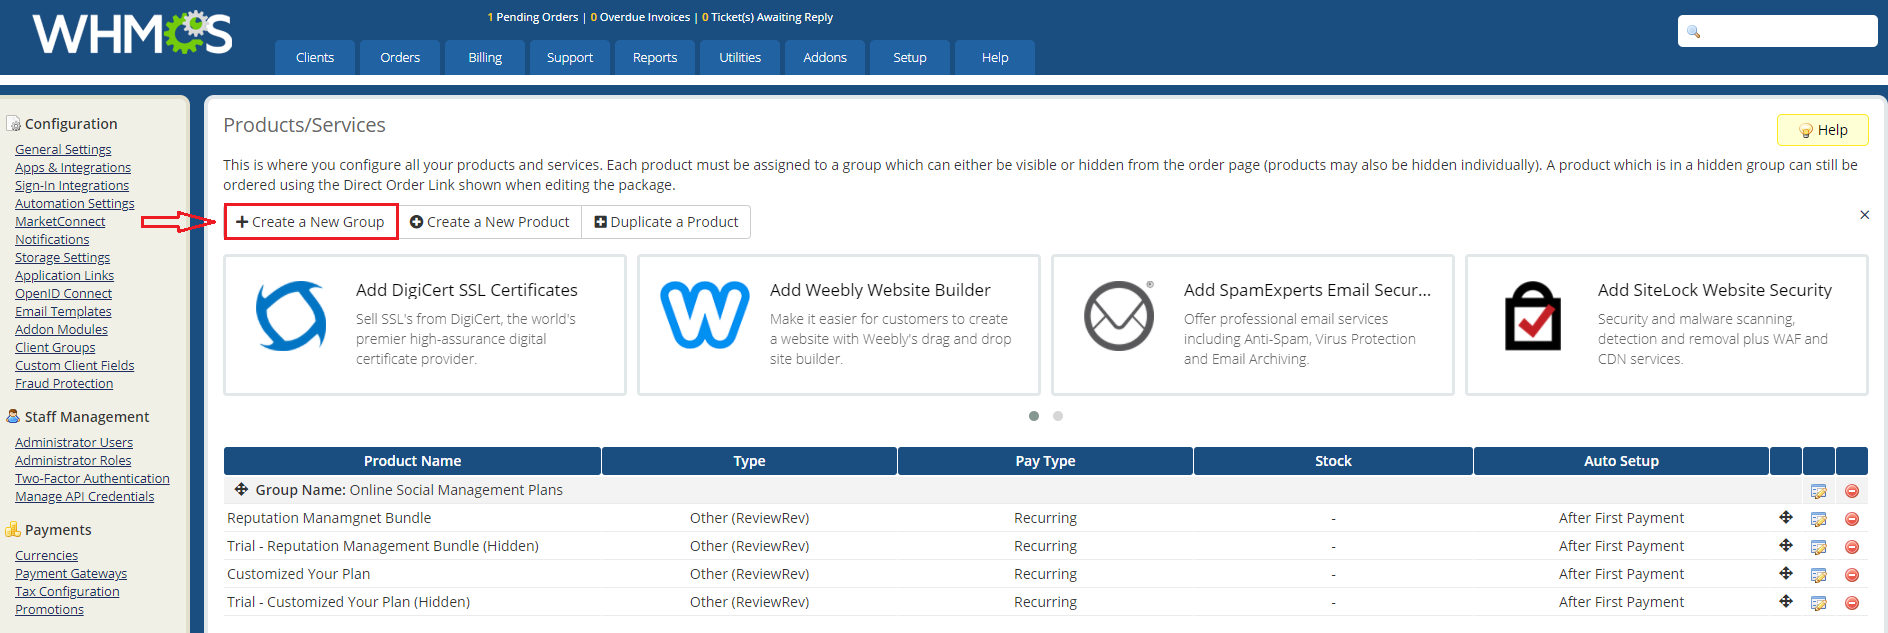Click Create a New Group button

311,222
